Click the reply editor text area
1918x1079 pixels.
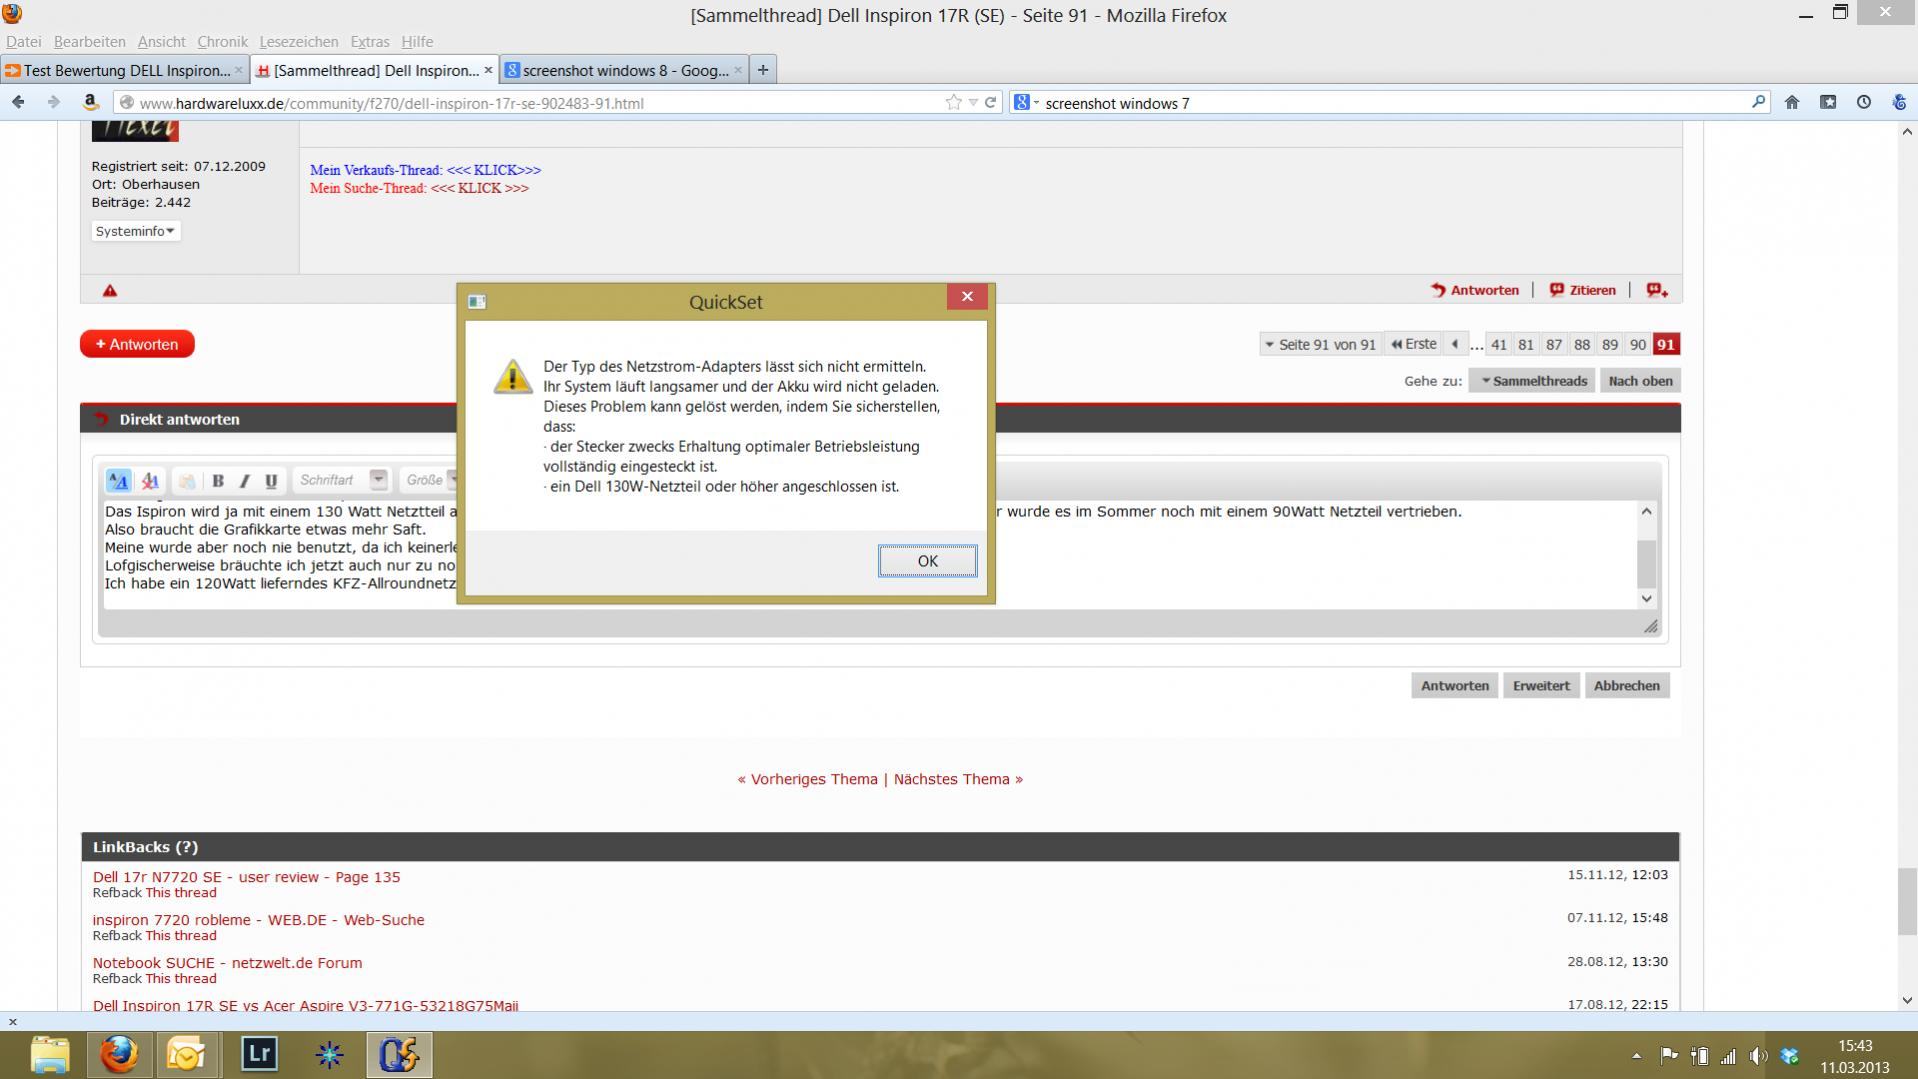click(870, 554)
